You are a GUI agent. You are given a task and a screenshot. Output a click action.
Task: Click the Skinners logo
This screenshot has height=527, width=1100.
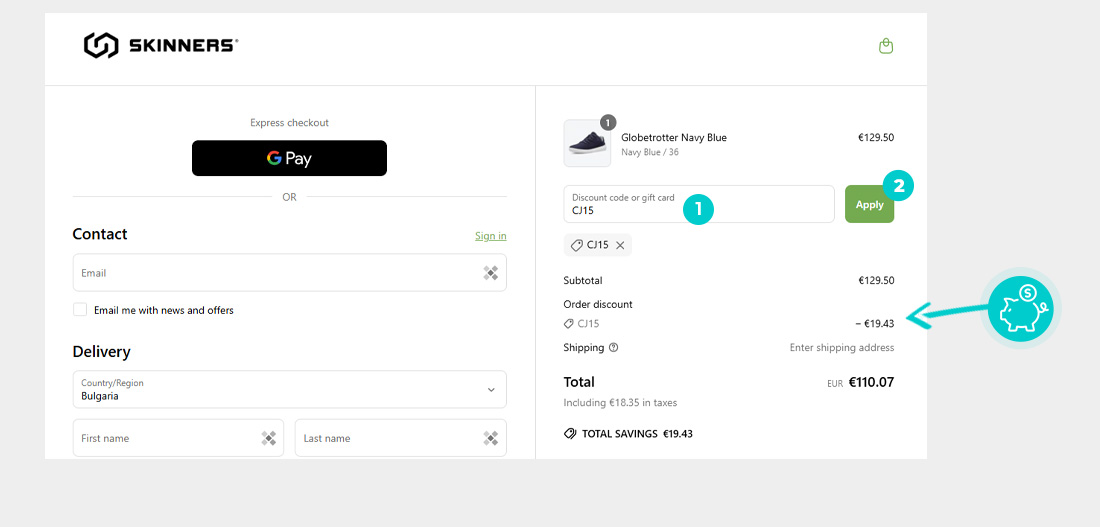coord(160,45)
